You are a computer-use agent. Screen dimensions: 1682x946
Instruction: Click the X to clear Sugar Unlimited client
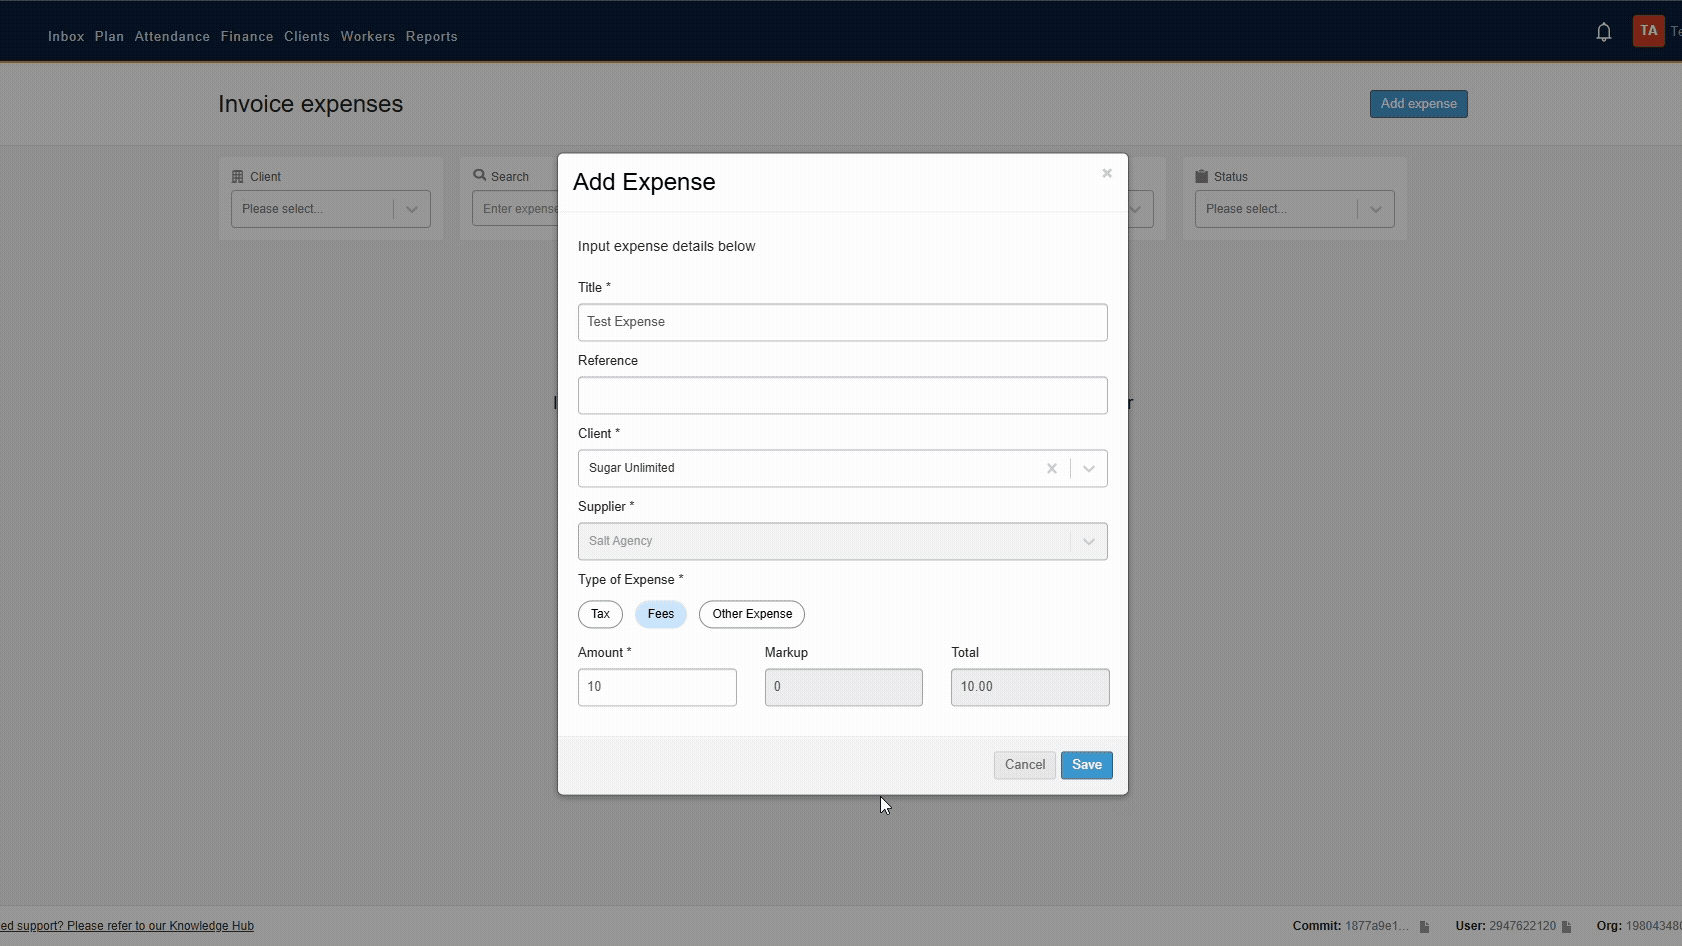point(1050,468)
